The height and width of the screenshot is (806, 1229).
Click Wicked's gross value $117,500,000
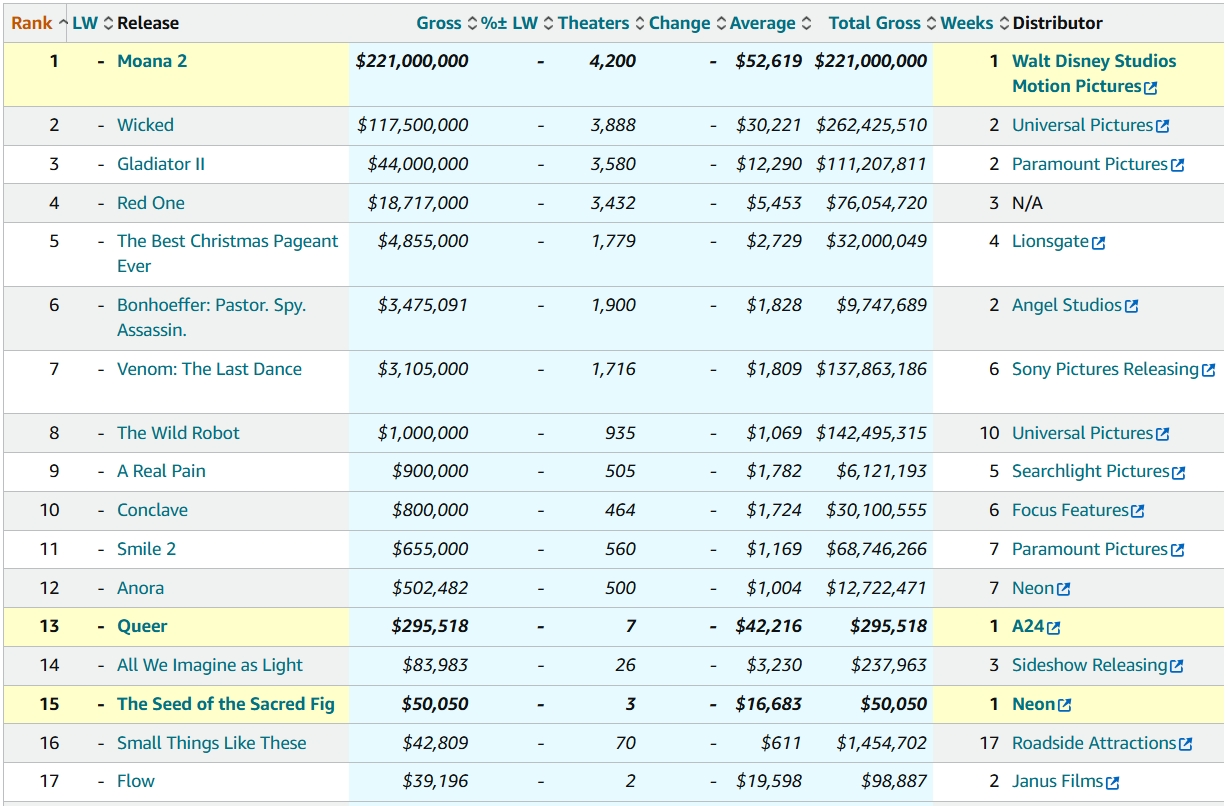tap(413, 125)
